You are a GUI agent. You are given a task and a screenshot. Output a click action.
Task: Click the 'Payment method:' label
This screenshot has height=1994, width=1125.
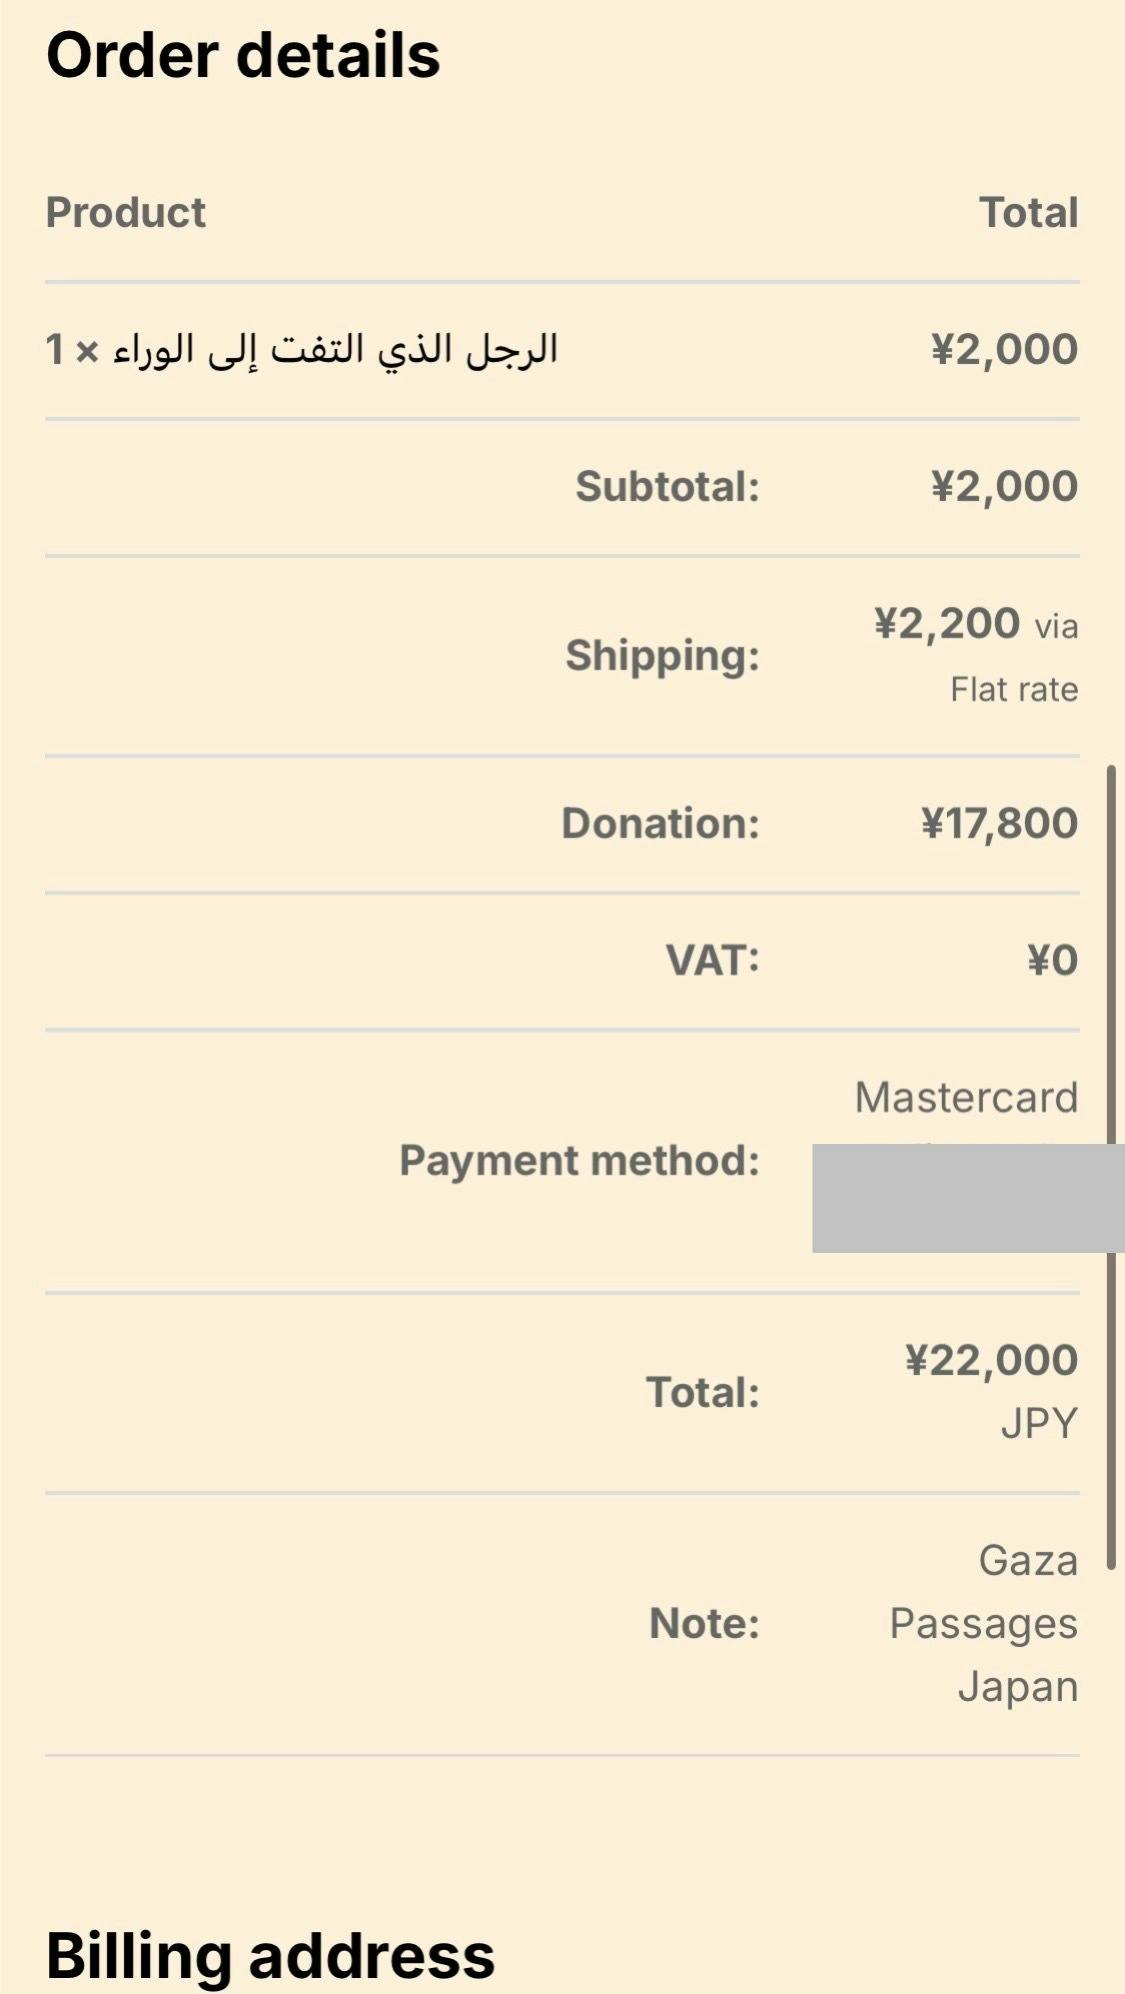(579, 1161)
